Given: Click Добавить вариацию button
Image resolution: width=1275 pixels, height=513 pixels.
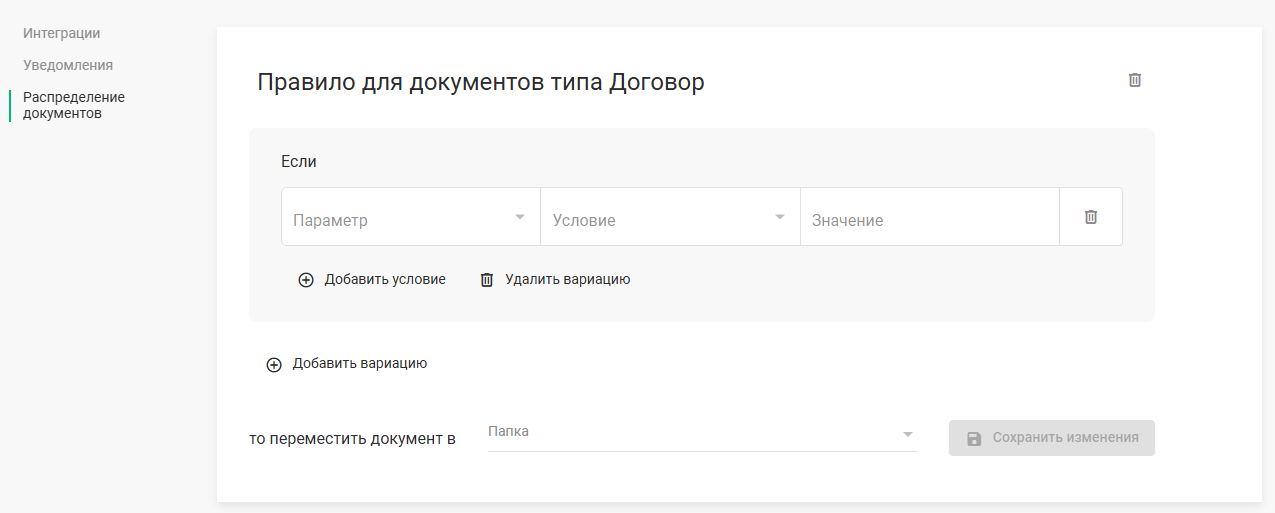Looking at the screenshot, I should click(347, 364).
